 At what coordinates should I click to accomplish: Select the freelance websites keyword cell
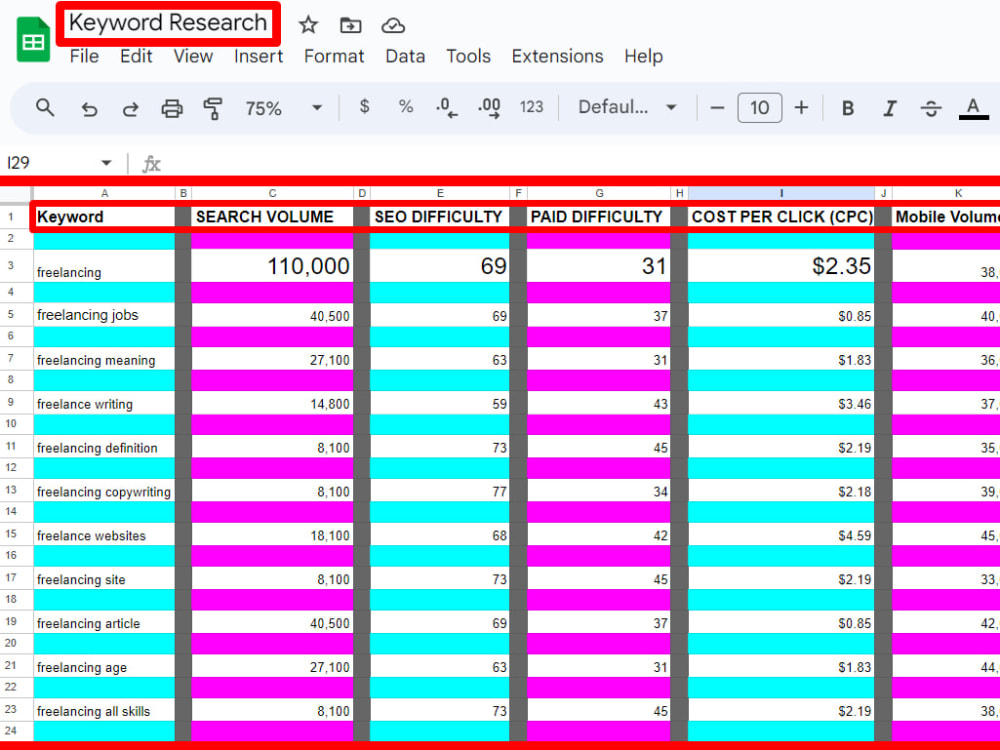[x=105, y=534]
